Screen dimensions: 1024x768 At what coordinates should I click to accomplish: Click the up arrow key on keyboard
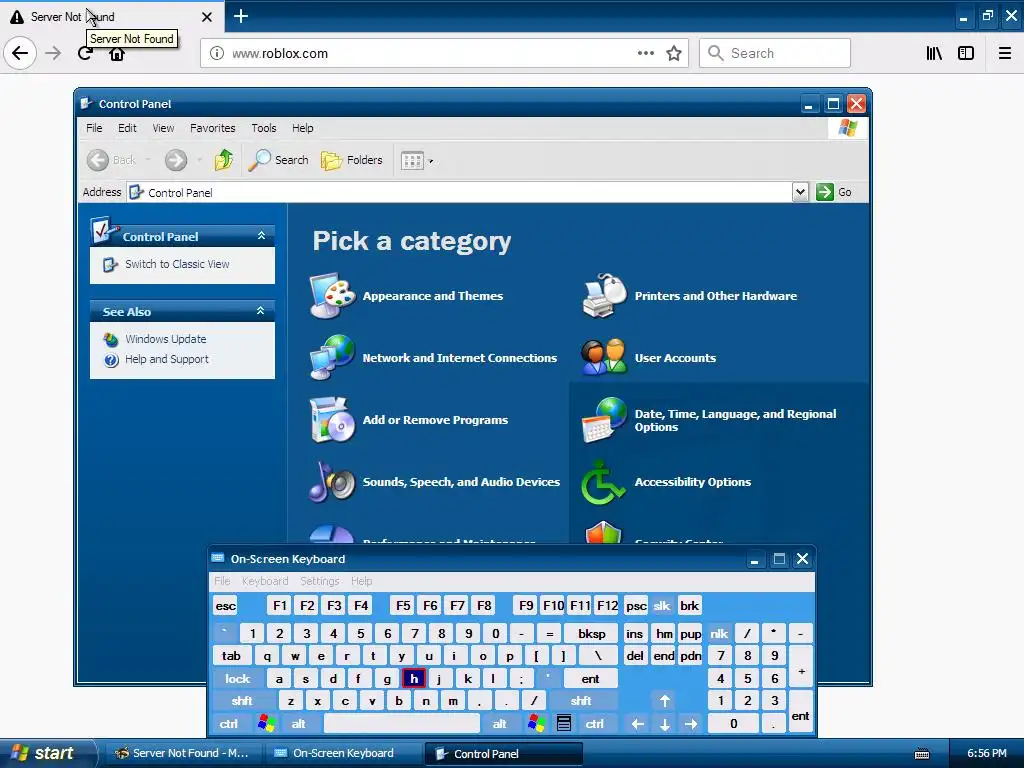click(665, 701)
